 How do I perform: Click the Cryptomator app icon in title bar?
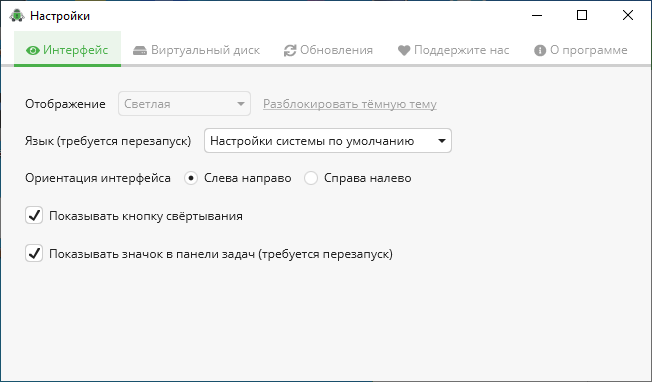[17, 16]
